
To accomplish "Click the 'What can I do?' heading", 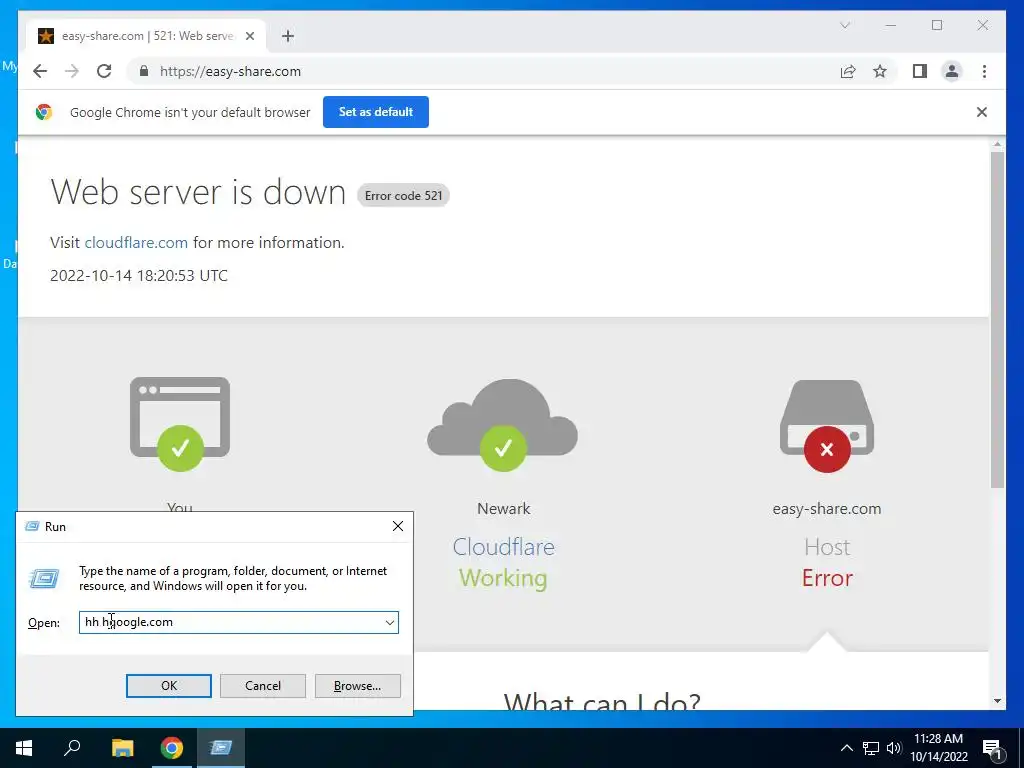I will [602, 701].
